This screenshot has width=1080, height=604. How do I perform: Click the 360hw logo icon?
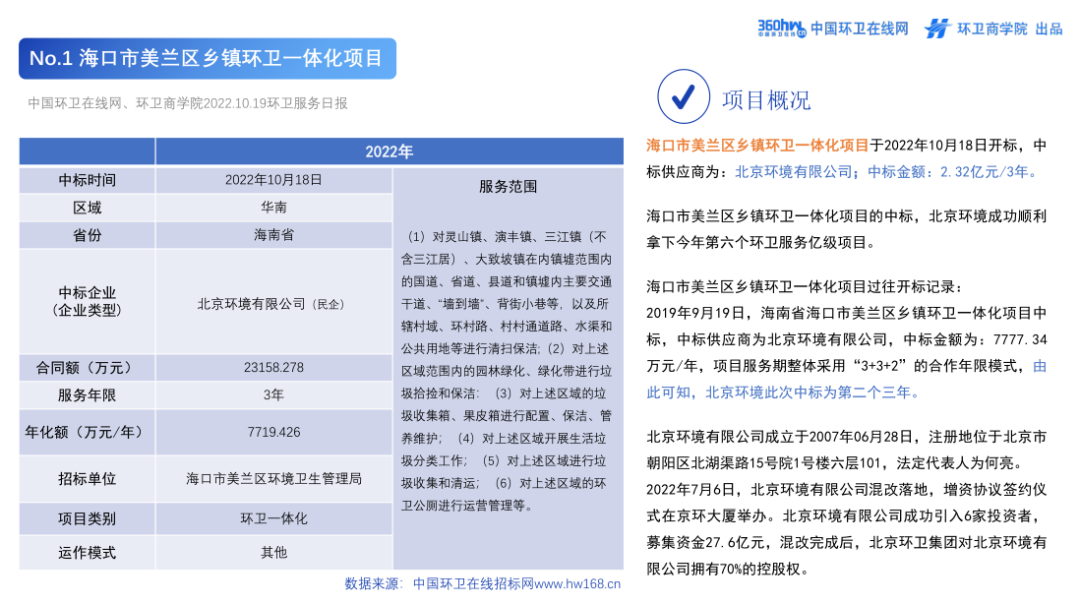(x=781, y=28)
